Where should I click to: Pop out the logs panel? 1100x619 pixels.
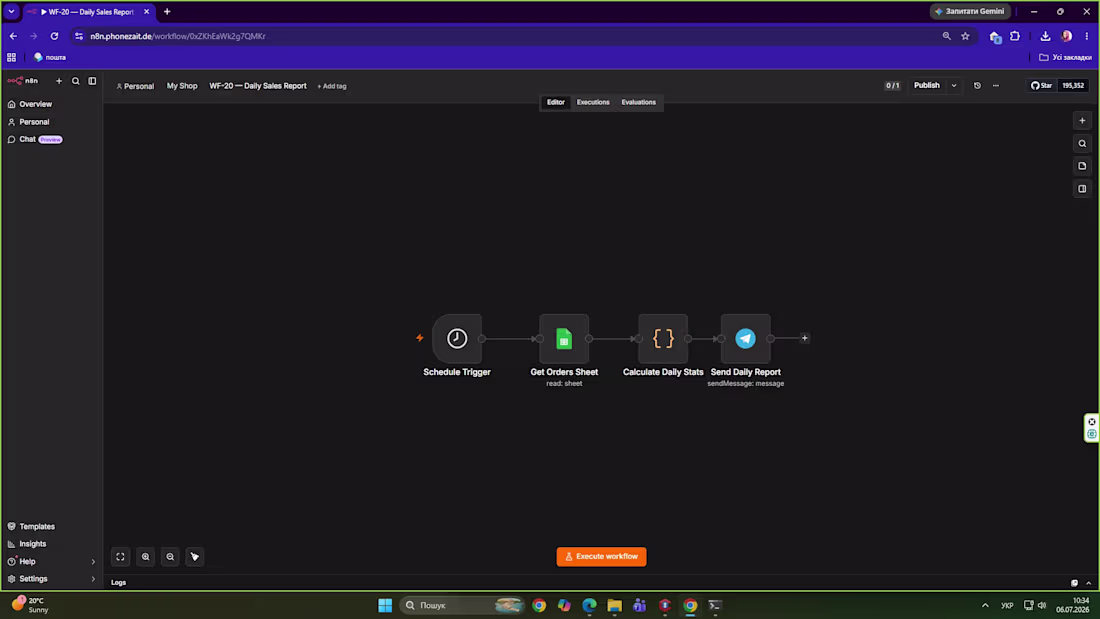point(1074,583)
